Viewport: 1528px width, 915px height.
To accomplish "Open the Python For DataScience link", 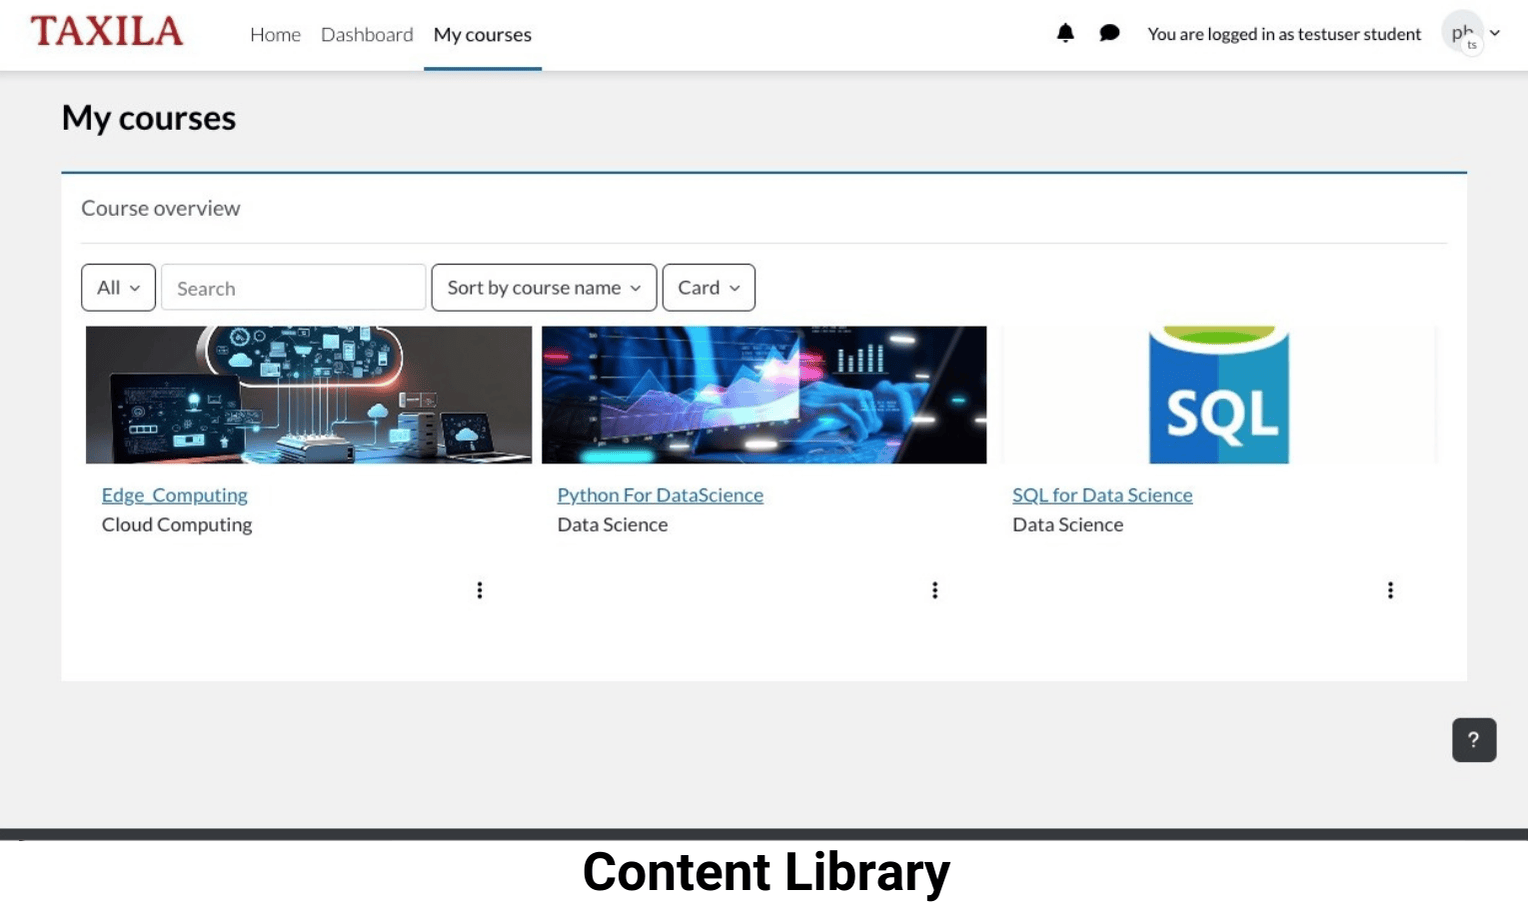I will (x=660, y=495).
